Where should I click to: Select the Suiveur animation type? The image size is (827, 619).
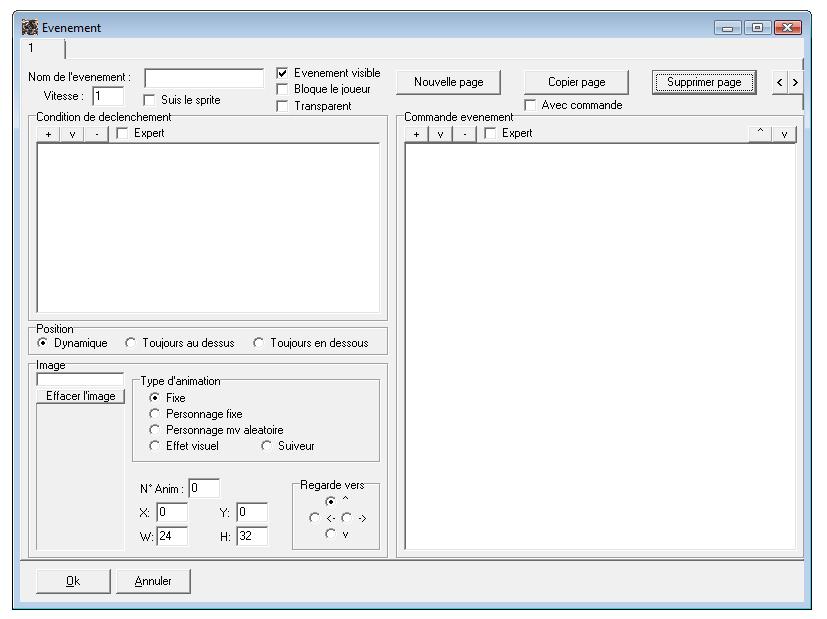pos(266,446)
